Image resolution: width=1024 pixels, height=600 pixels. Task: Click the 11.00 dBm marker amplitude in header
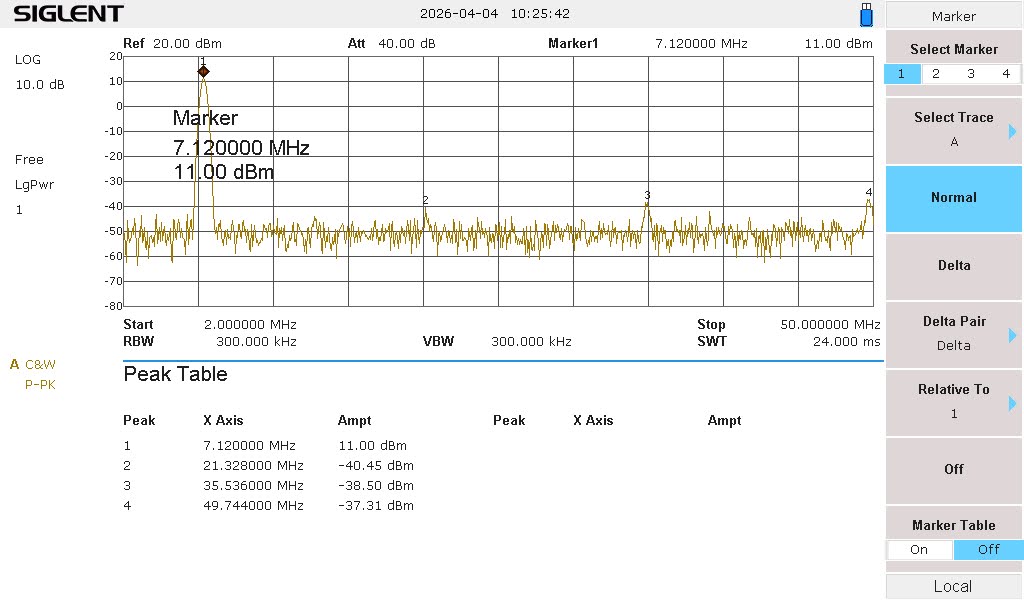(839, 44)
